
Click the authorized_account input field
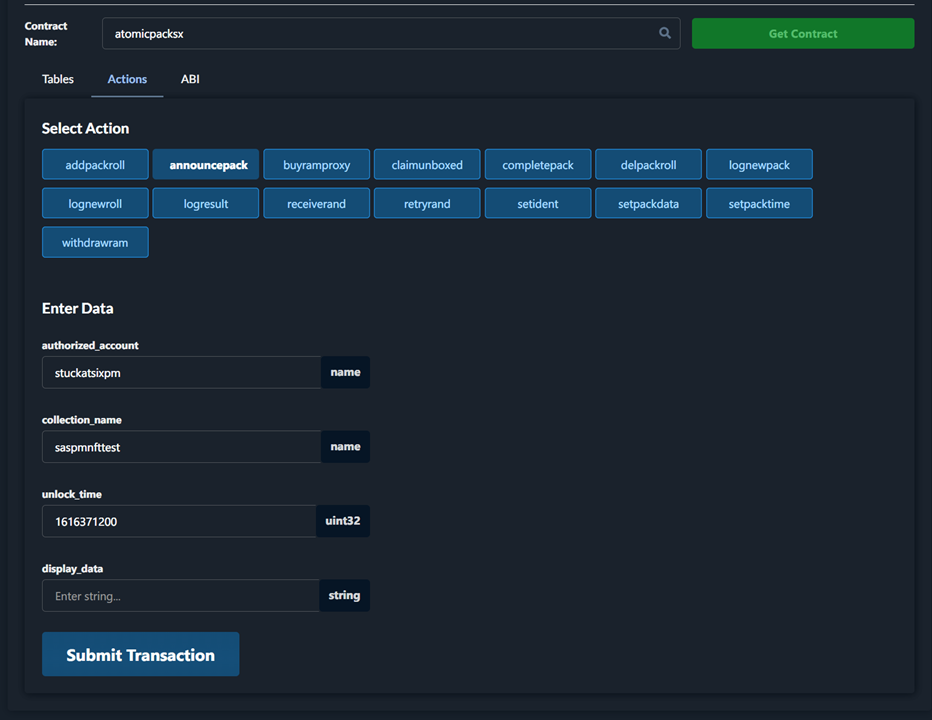(x=181, y=372)
